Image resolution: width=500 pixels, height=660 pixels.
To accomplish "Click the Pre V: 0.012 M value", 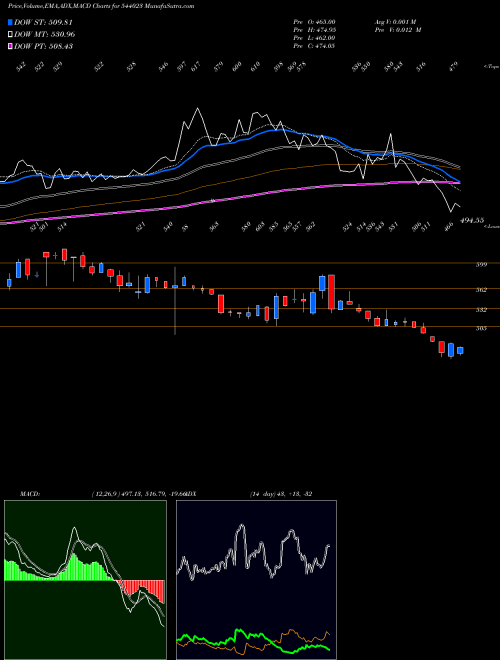I will (x=398, y=29).
